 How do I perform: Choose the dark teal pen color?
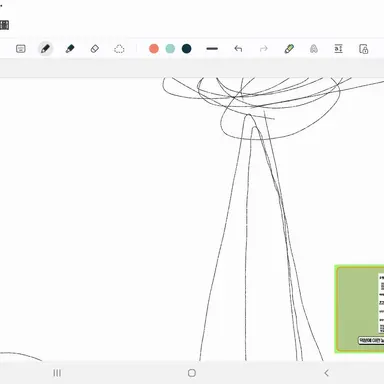(186, 49)
